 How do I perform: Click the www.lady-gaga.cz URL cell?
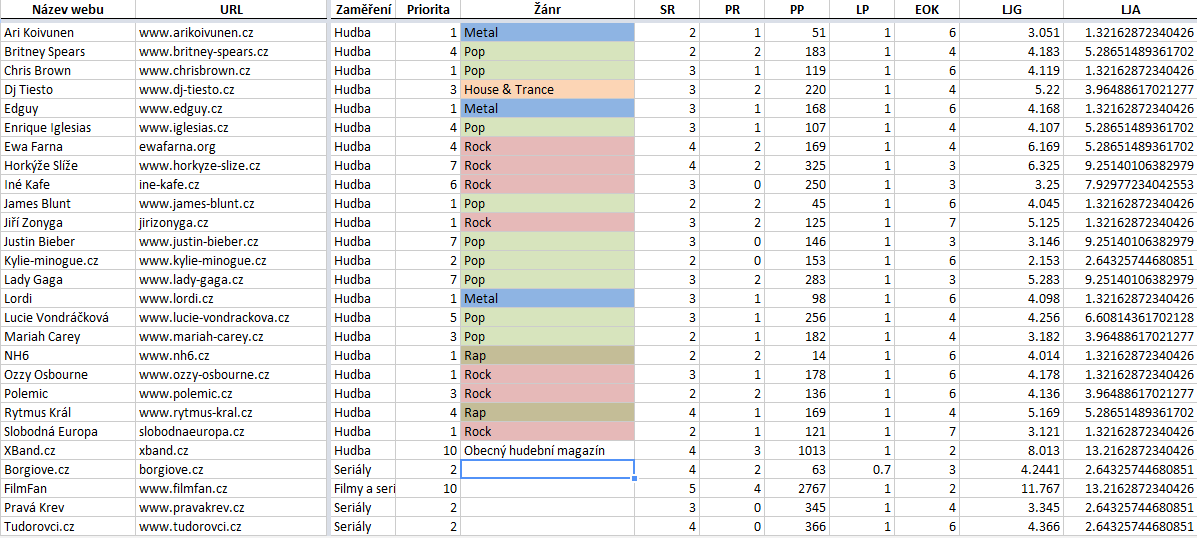tap(231, 279)
